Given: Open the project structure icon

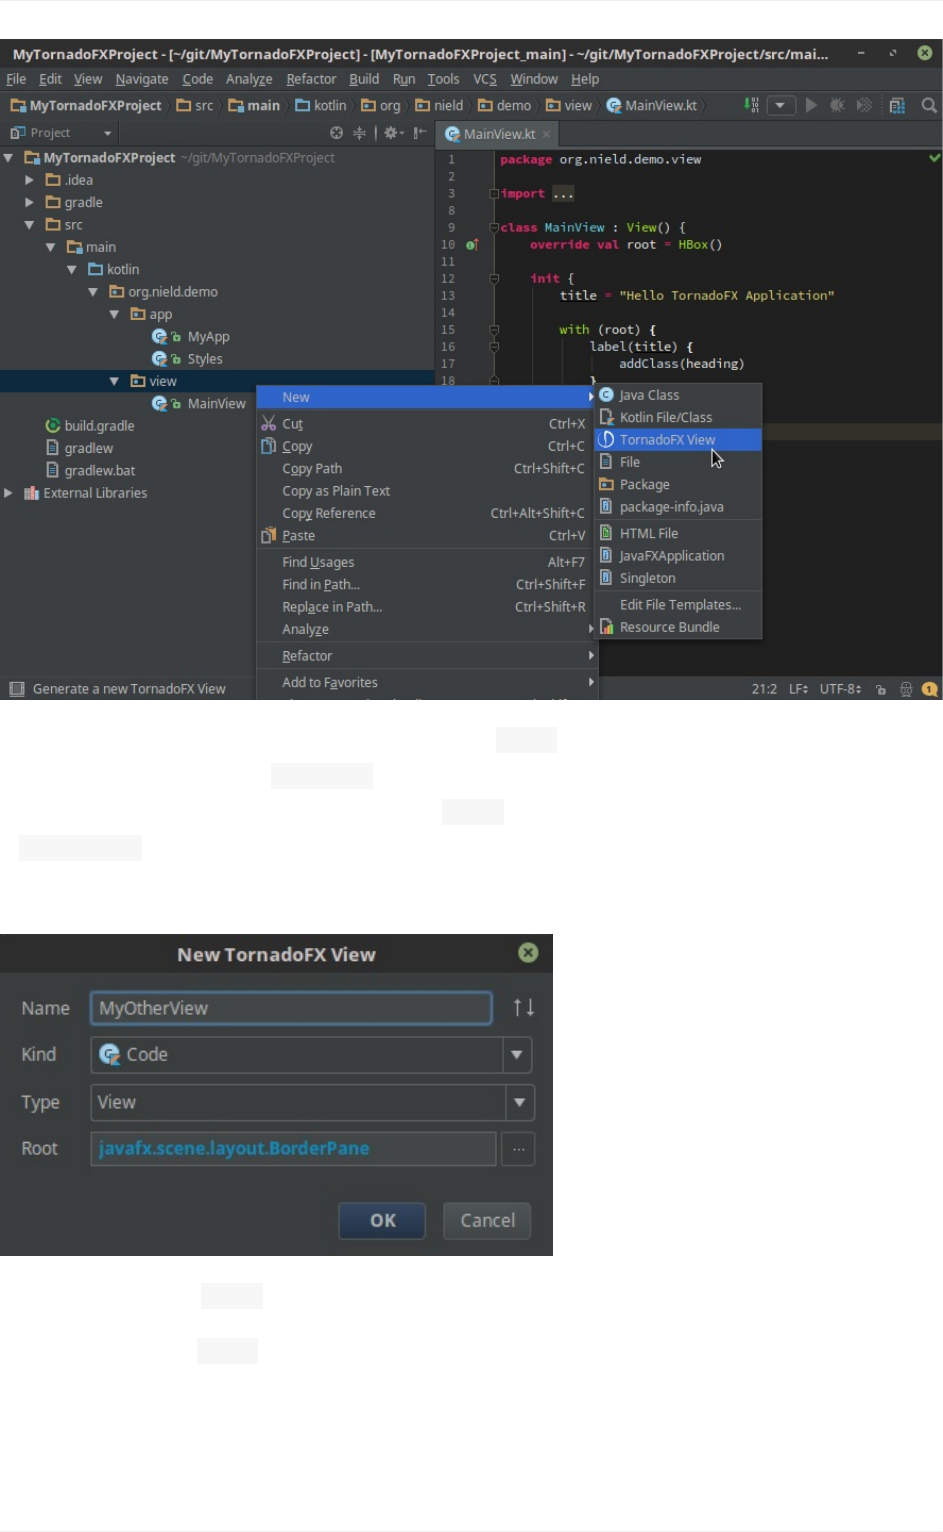Looking at the screenshot, I should 897,105.
